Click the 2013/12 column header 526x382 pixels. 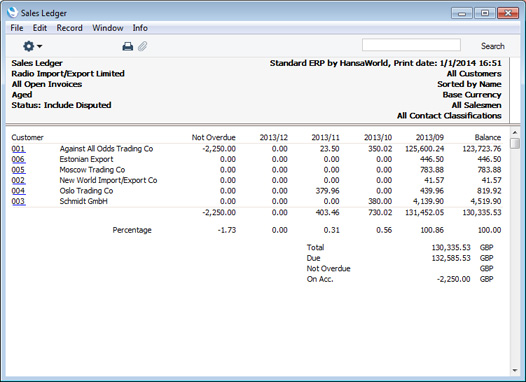pos(273,138)
